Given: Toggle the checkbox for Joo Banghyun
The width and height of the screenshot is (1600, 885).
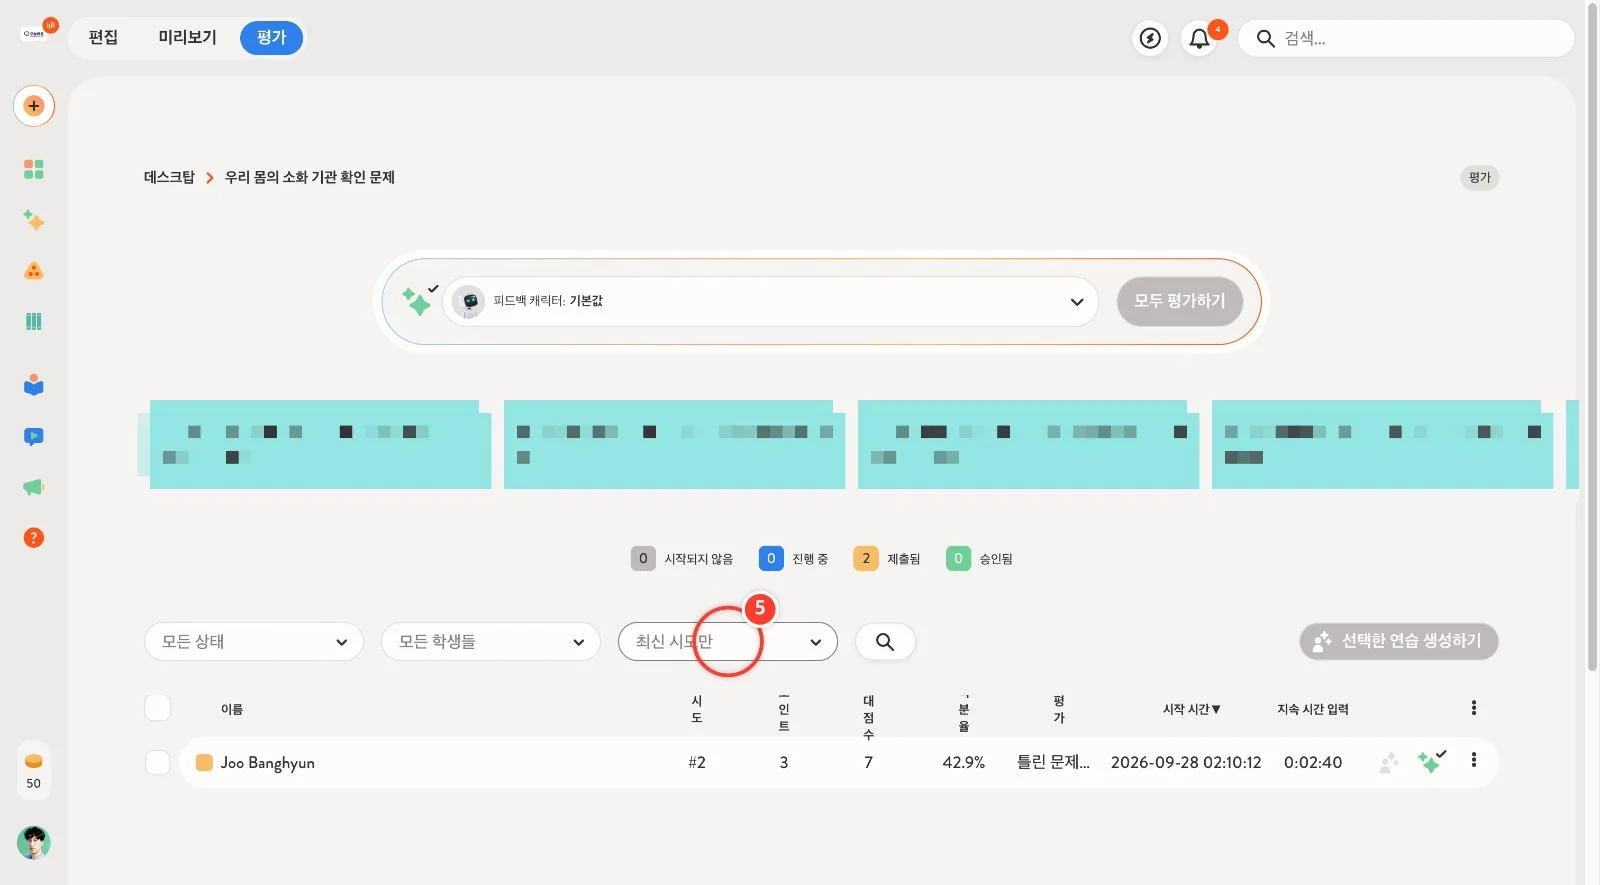Looking at the screenshot, I should pos(158,762).
